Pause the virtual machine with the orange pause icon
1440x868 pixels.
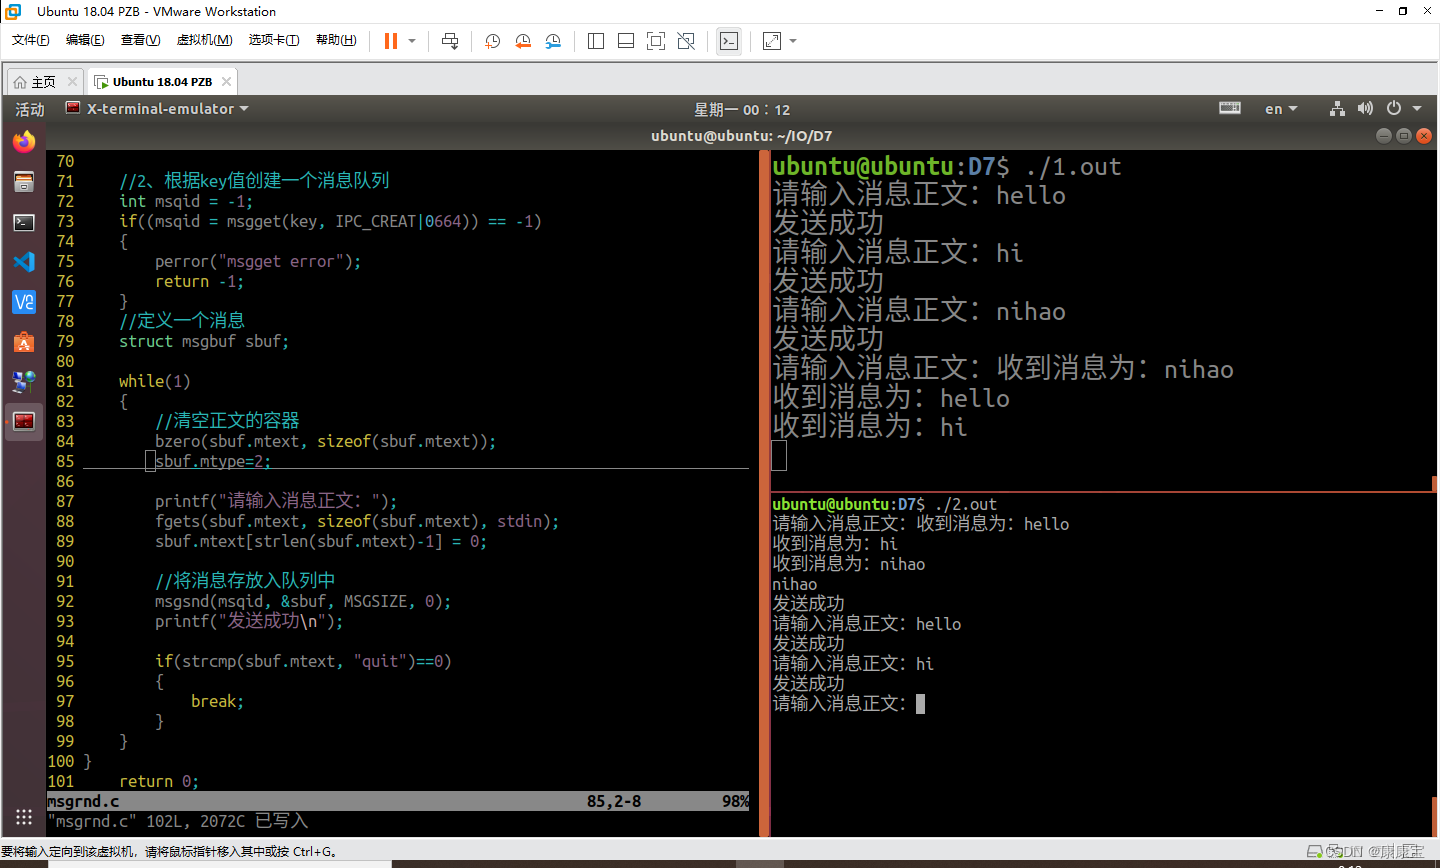pyautogui.click(x=391, y=41)
